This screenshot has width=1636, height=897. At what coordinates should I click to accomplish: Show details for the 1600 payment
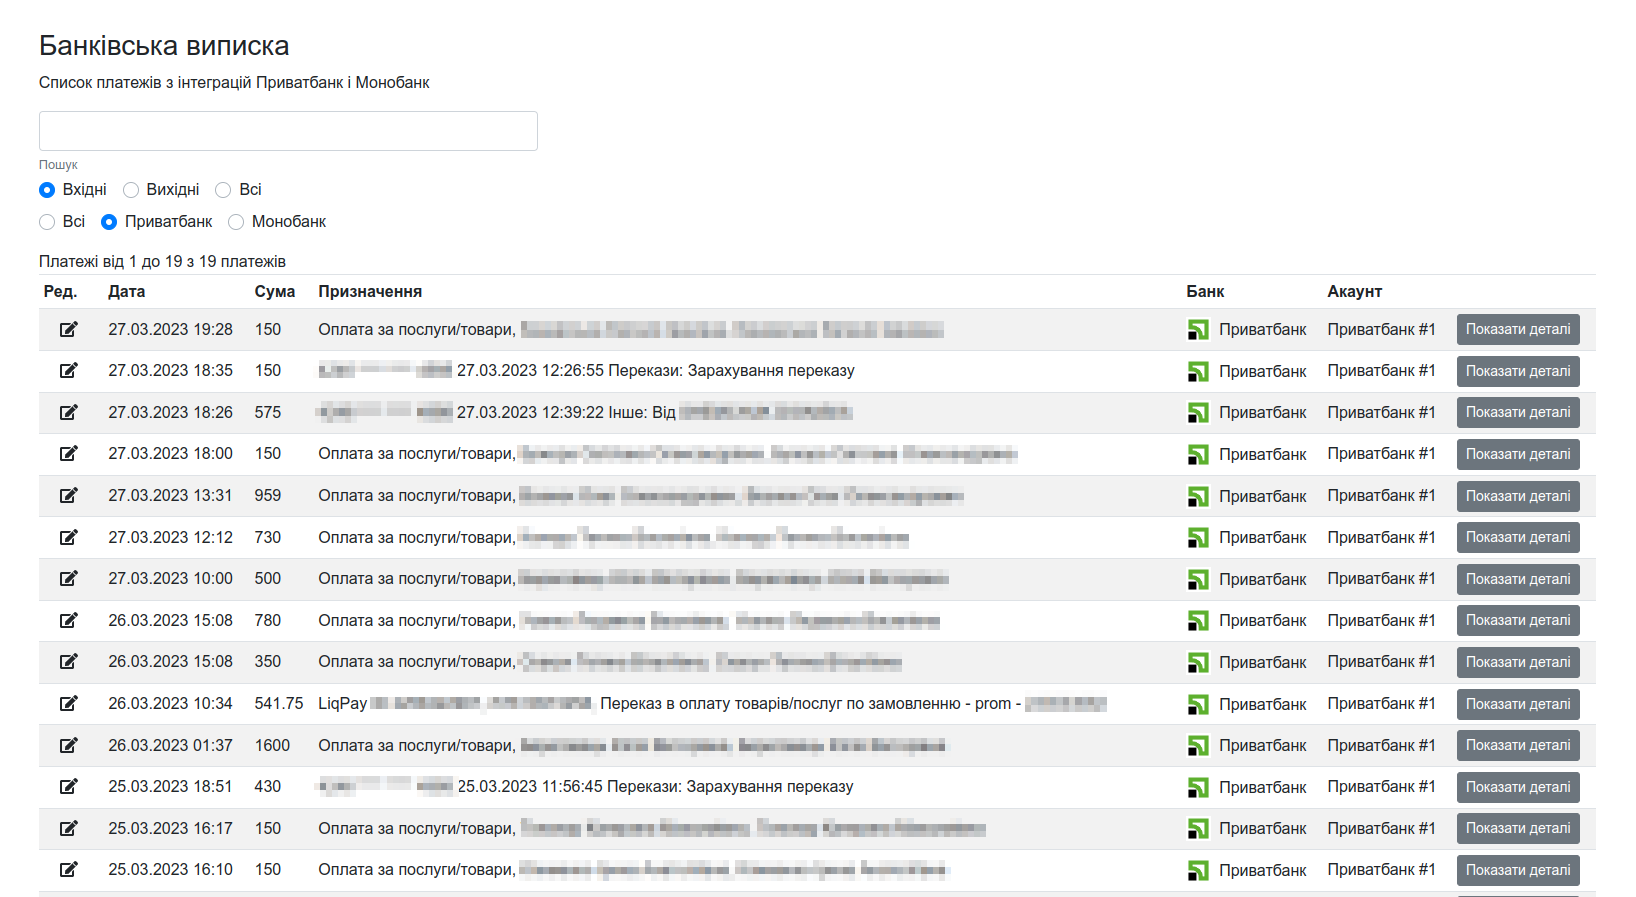1518,745
